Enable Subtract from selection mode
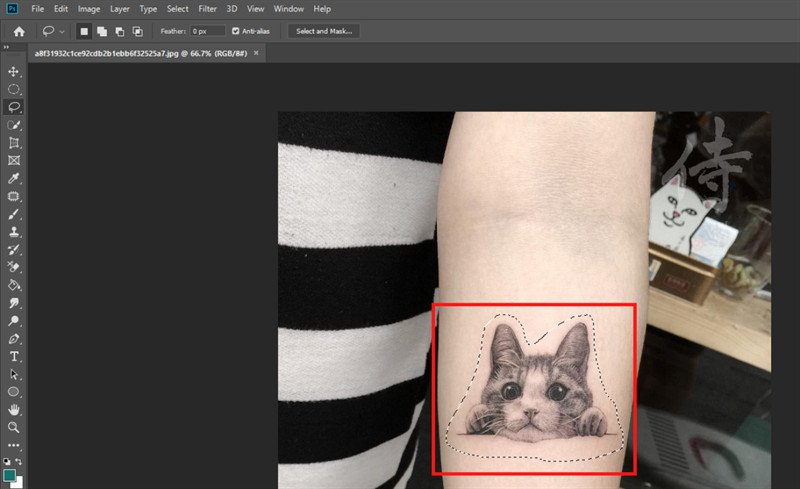 tap(119, 31)
